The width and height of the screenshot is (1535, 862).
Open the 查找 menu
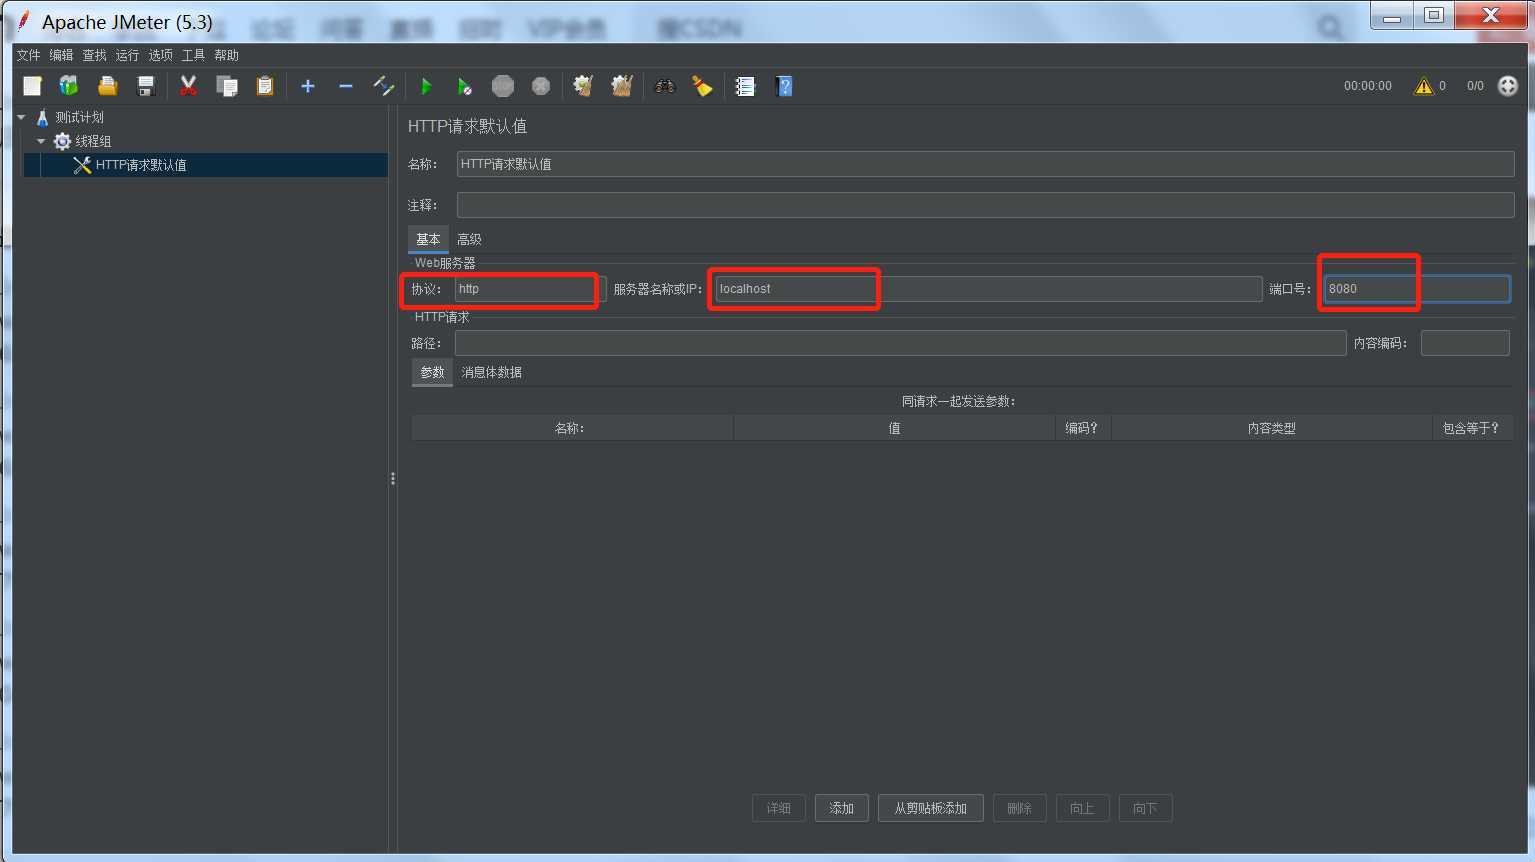pyautogui.click(x=94, y=55)
